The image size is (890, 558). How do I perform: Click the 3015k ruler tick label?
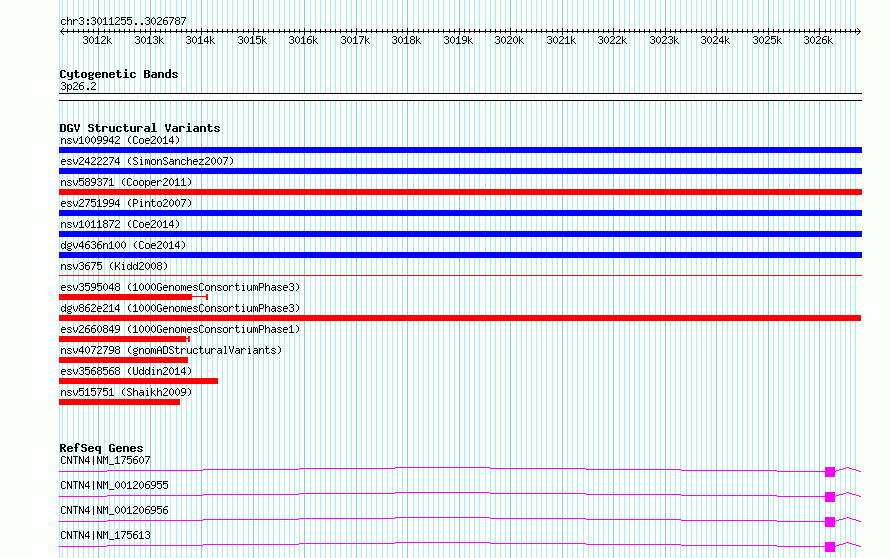pos(252,40)
